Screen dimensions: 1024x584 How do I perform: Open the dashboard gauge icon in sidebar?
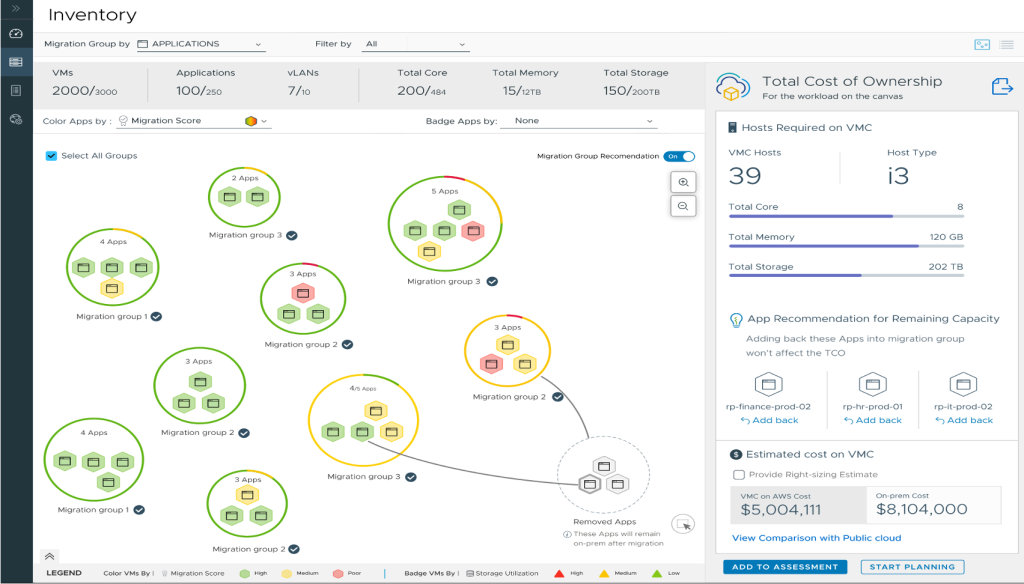(x=16, y=33)
